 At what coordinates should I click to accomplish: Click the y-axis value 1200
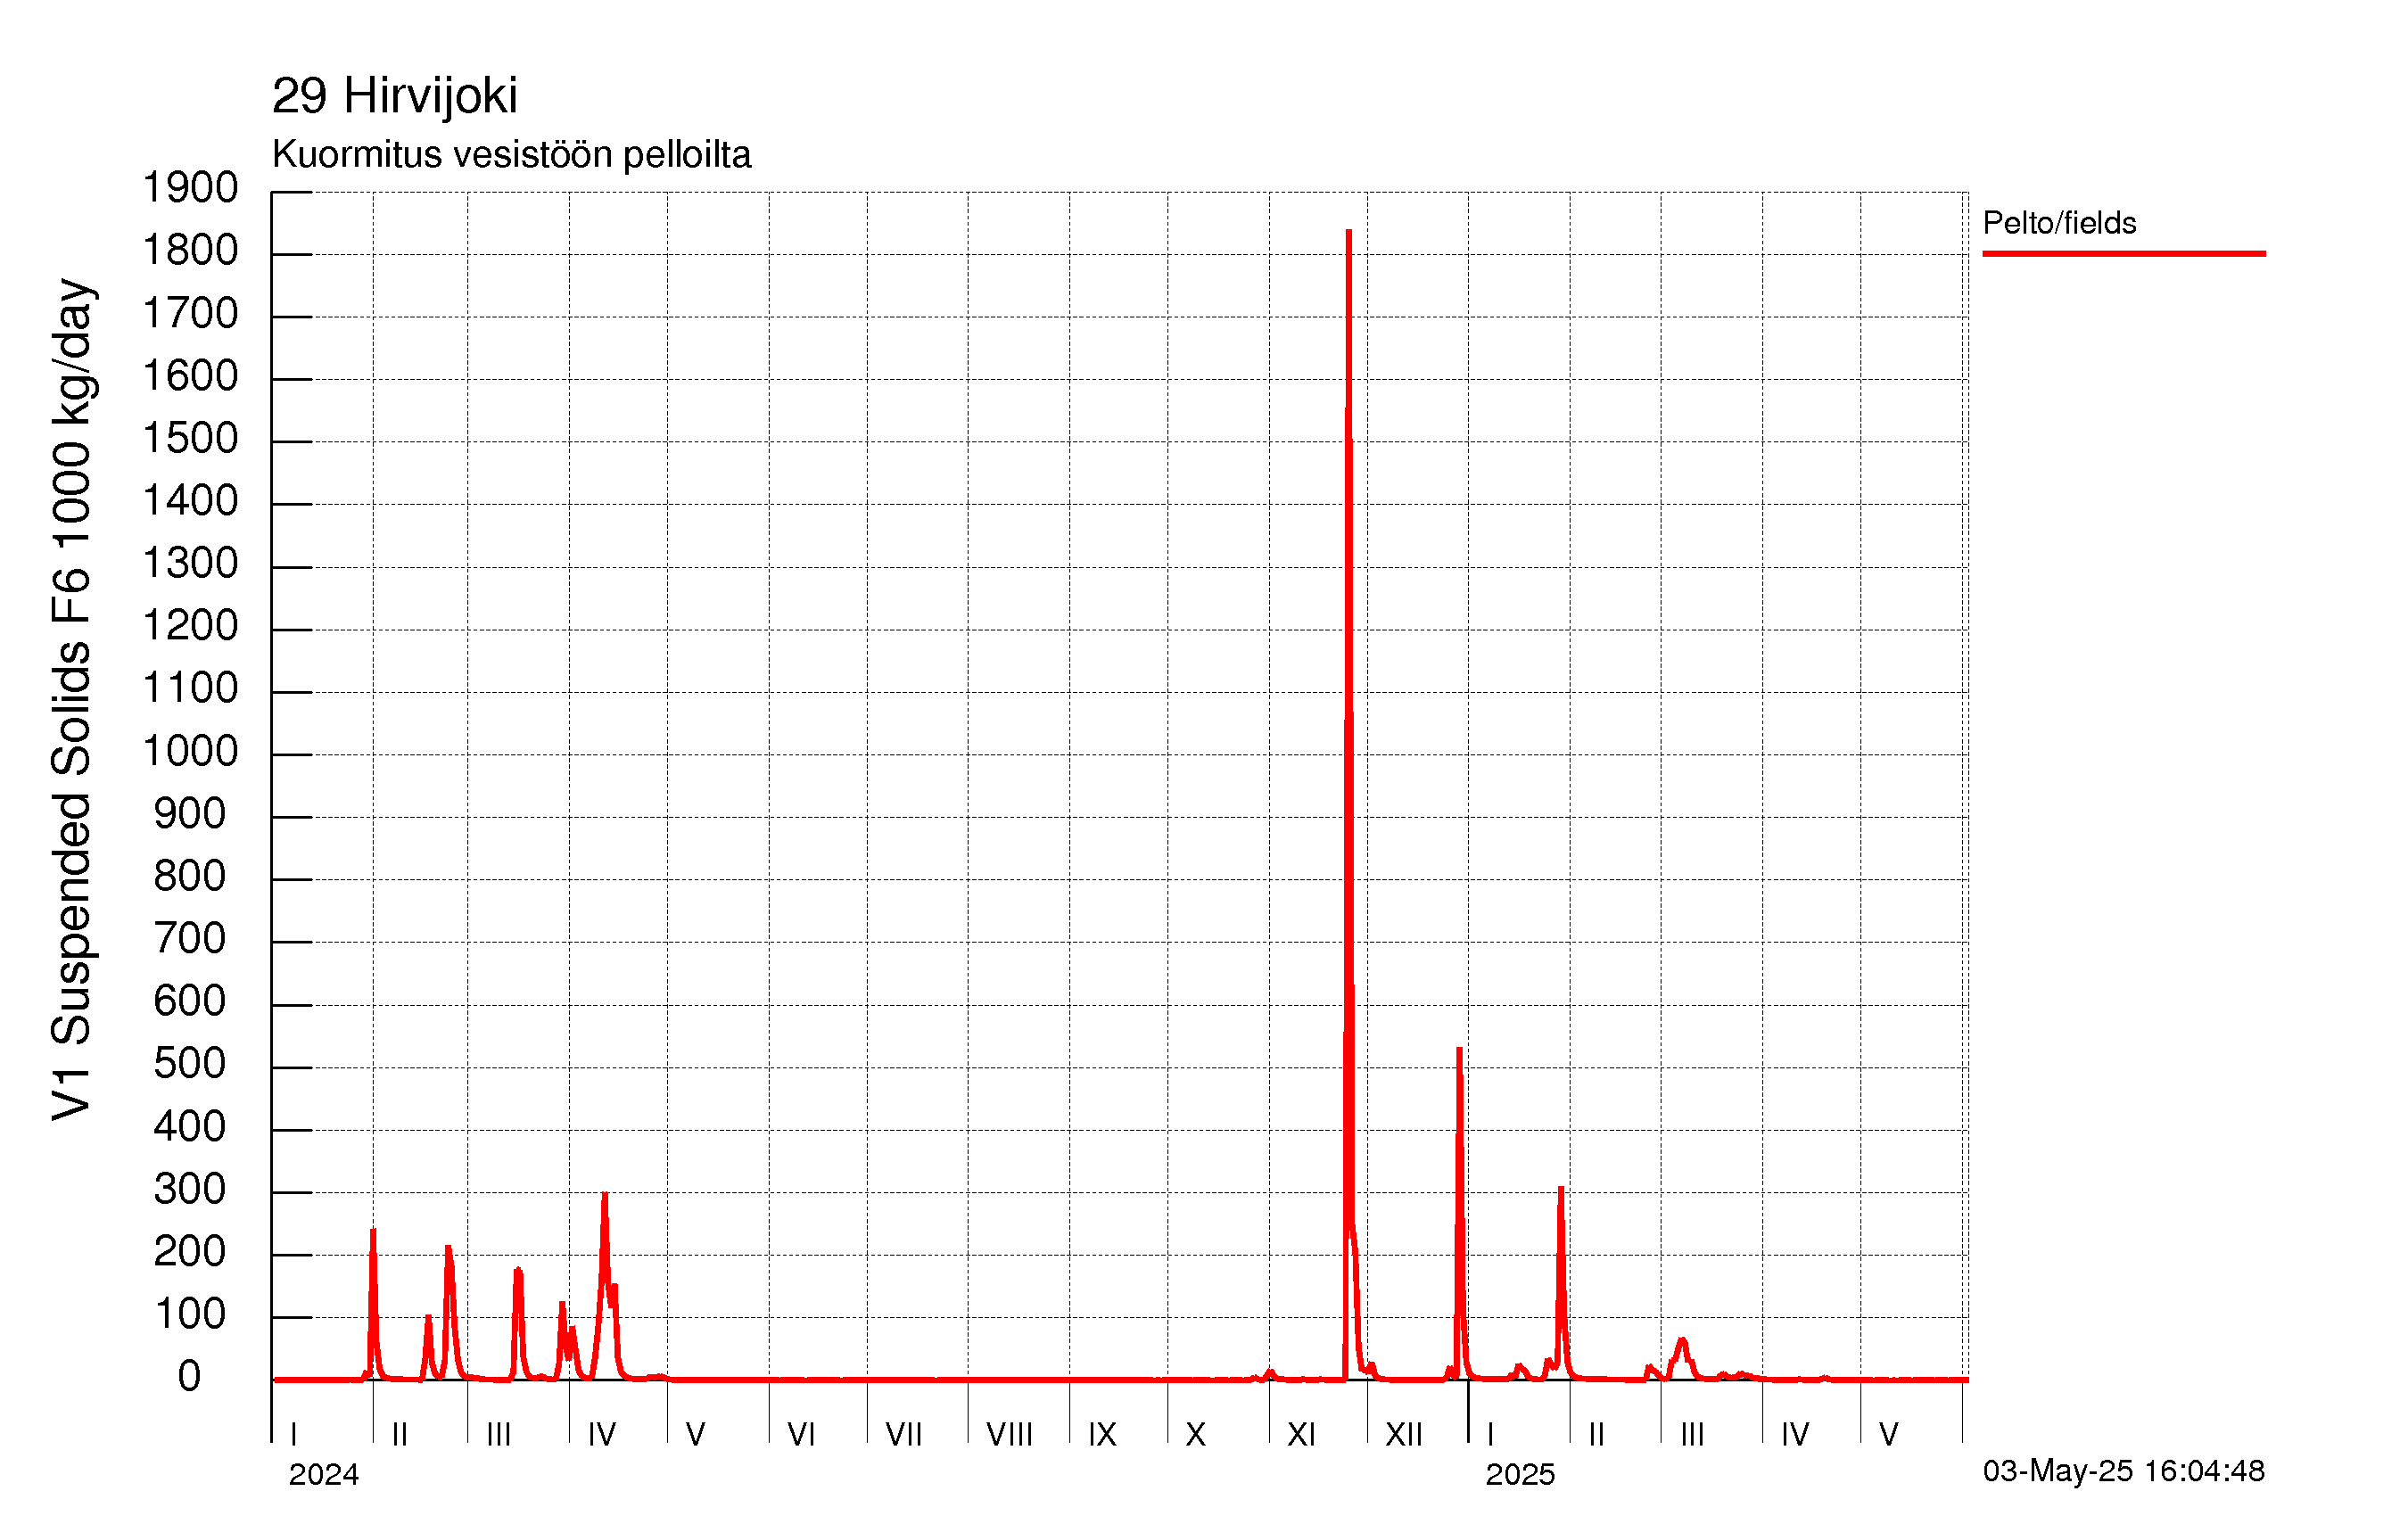click(190, 626)
